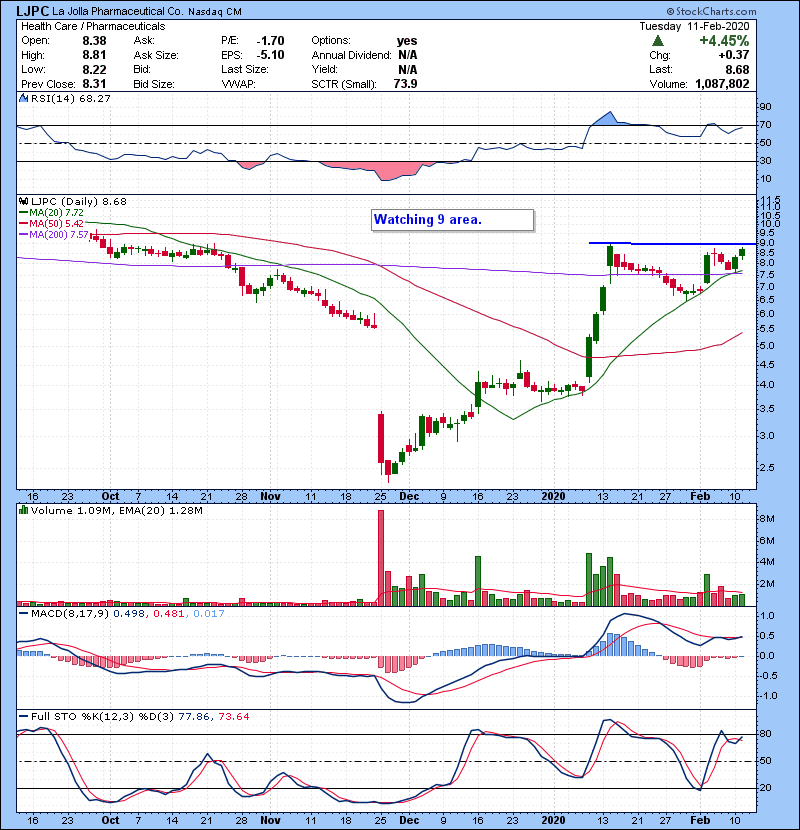Click 90 on the RSI scale
This screenshot has height=830, width=800.
pos(765,107)
